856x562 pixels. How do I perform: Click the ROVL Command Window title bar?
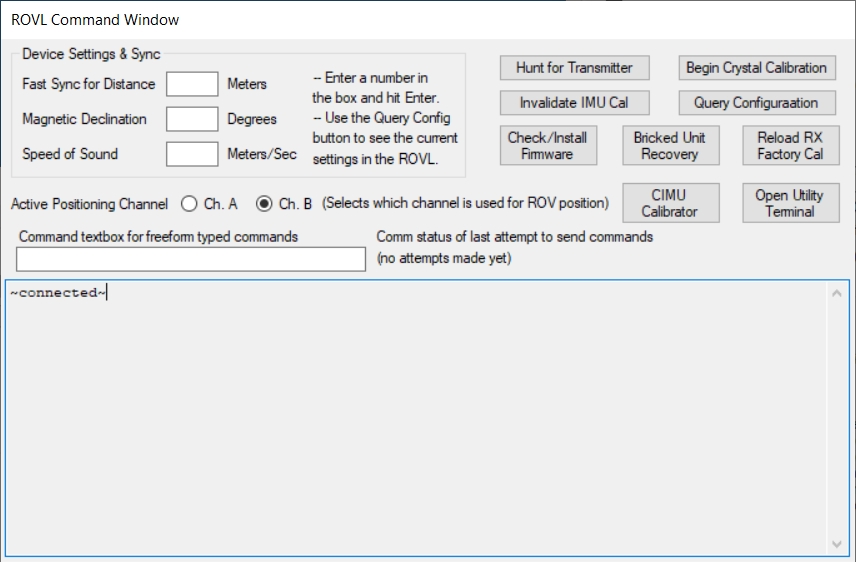[x=400, y=19]
